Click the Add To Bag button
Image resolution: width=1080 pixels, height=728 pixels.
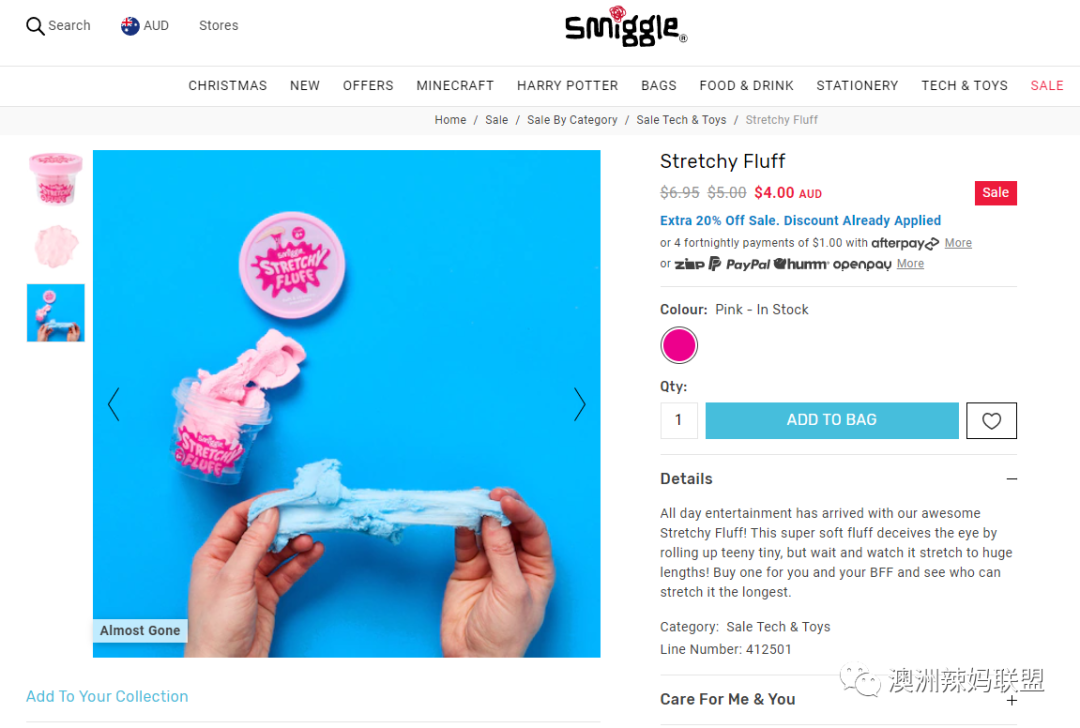click(x=832, y=420)
